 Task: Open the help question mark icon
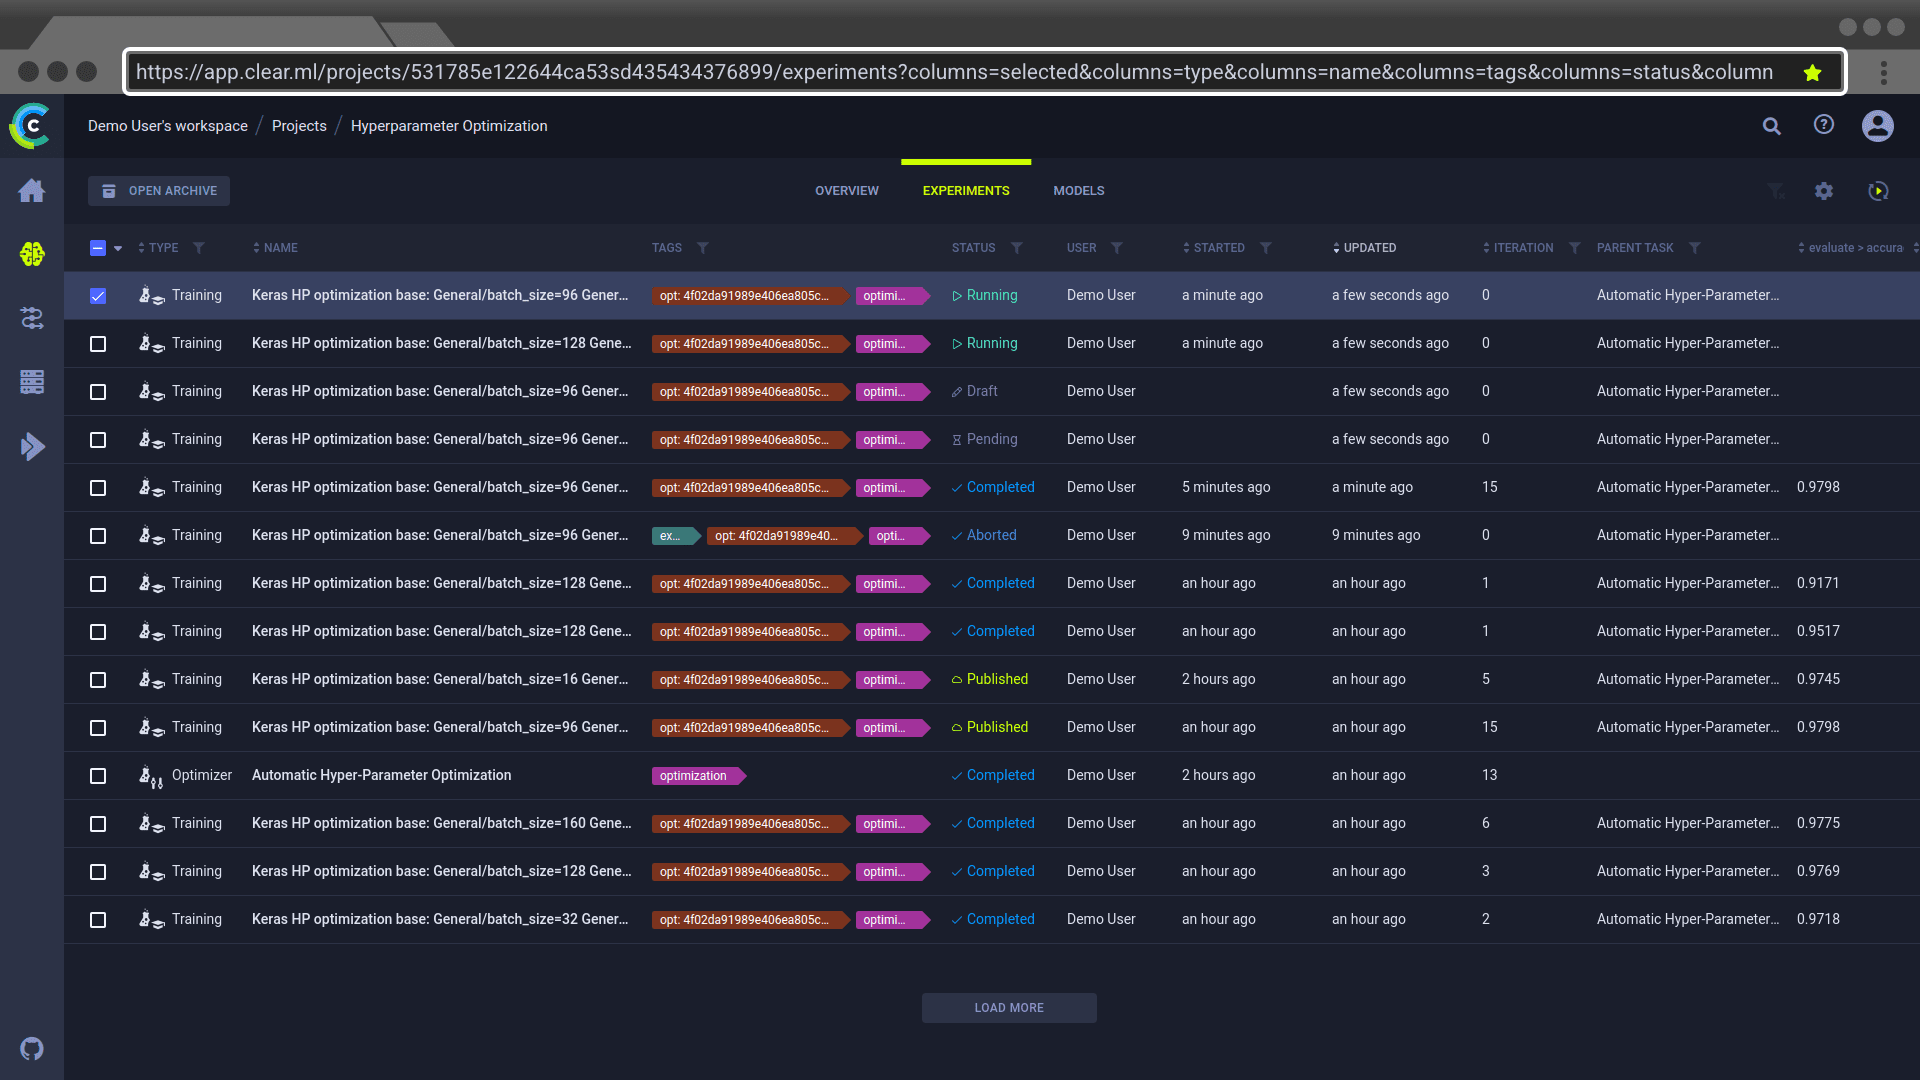click(x=1824, y=125)
